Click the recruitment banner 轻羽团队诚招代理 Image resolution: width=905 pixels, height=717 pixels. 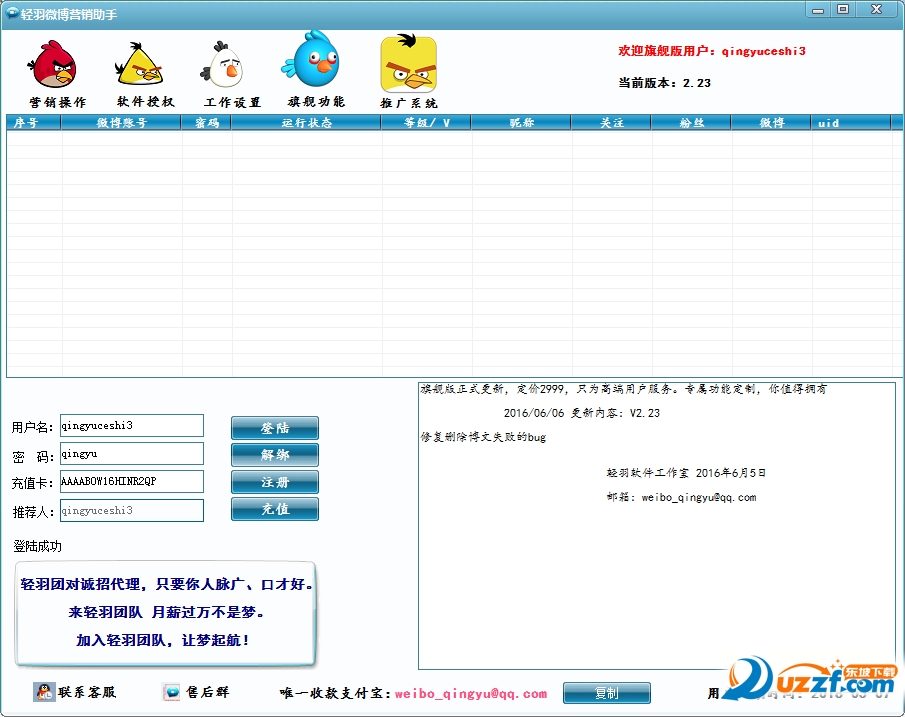(166, 613)
